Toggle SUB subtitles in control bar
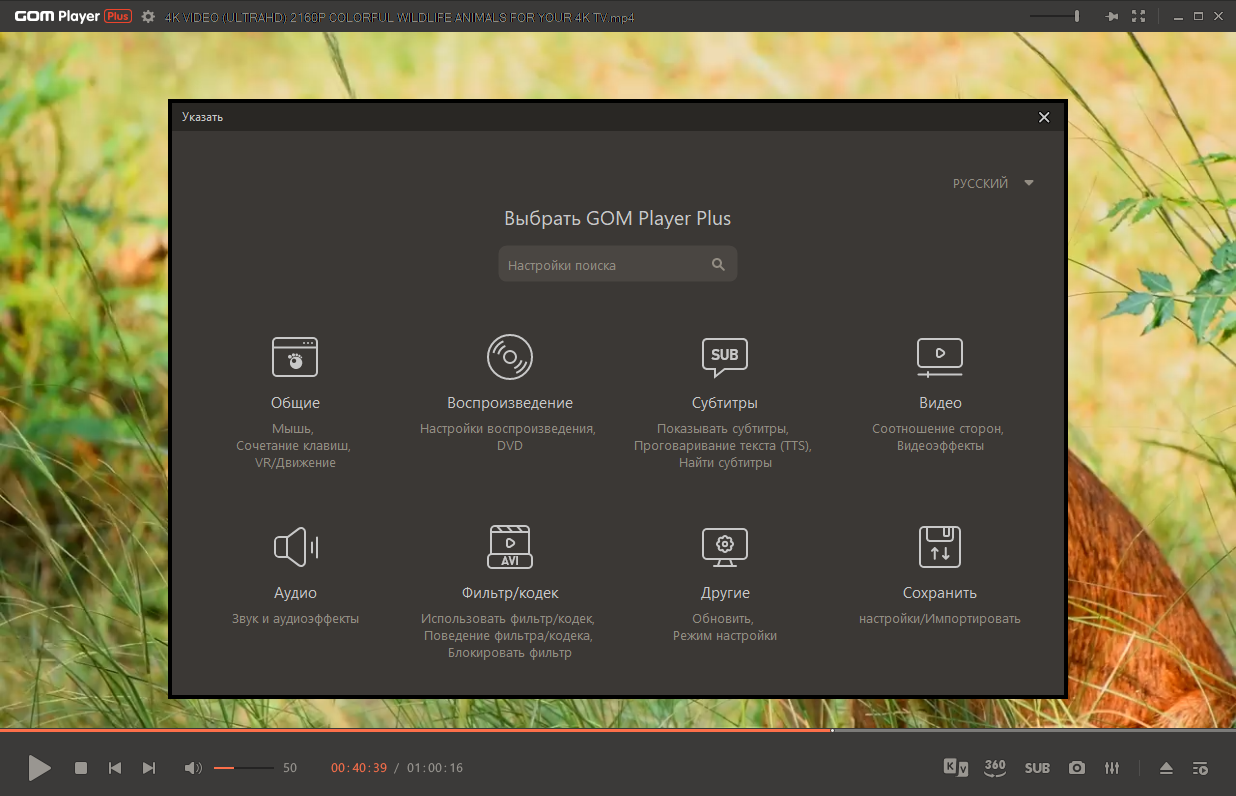This screenshot has height=796, width=1236. click(1037, 768)
